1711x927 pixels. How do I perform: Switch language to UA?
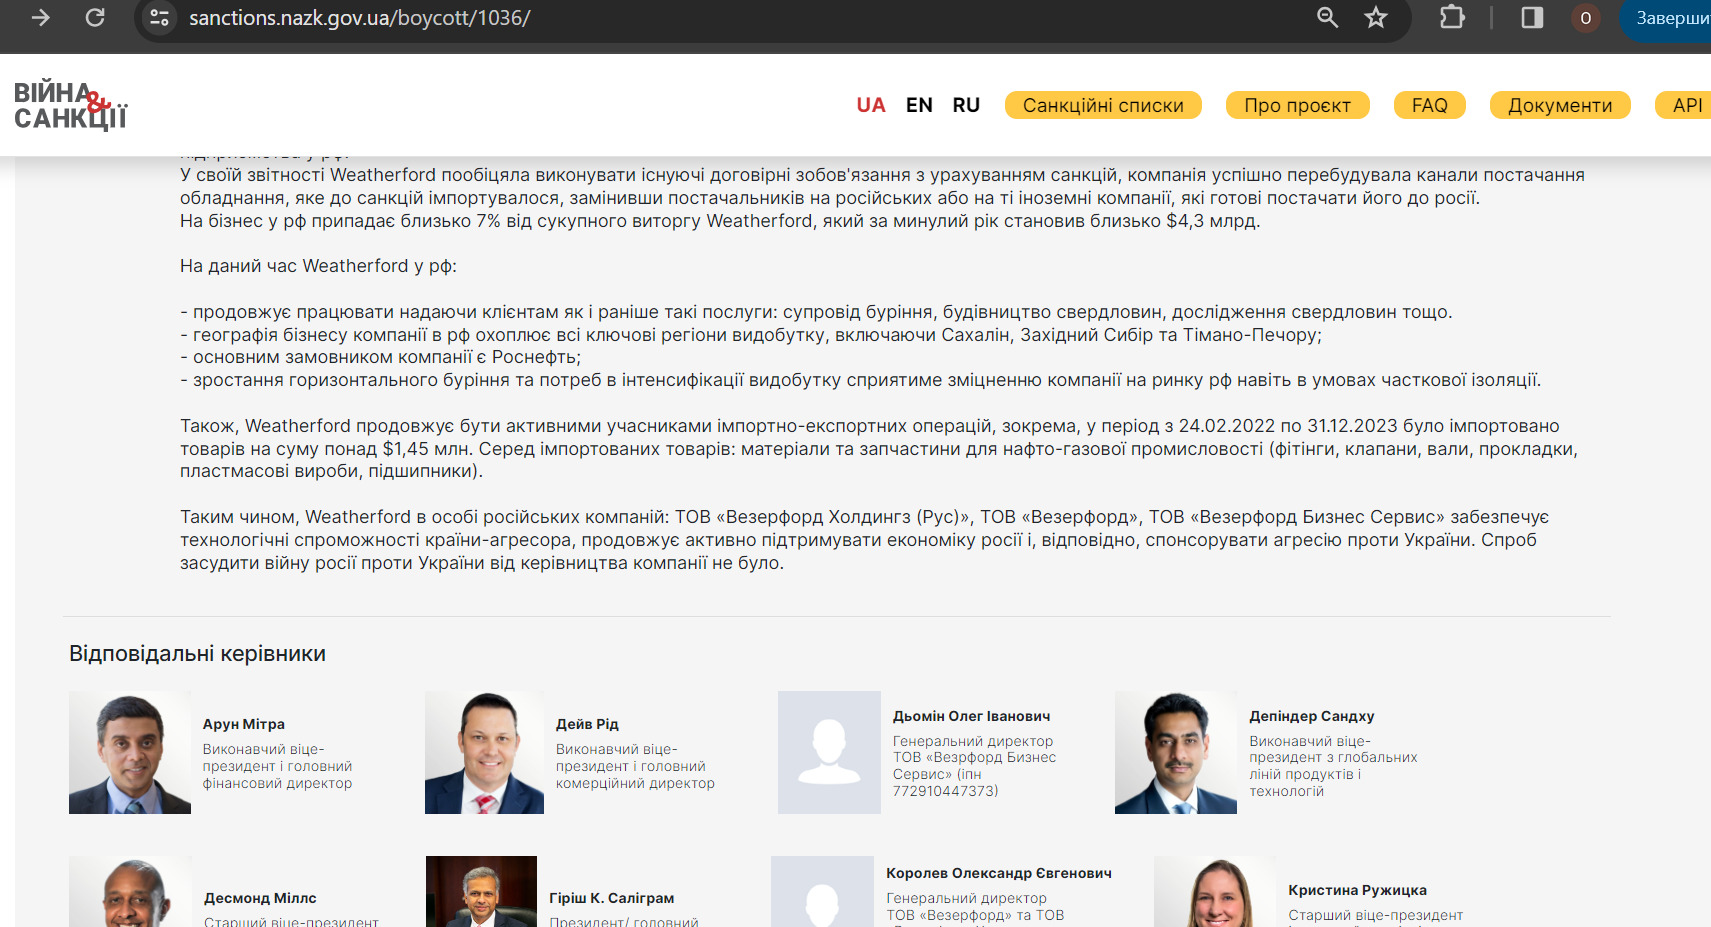(x=871, y=105)
